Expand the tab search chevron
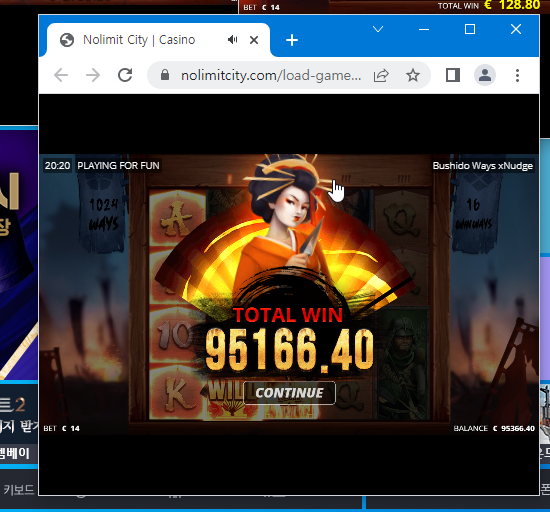This screenshot has width=550, height=512. [378, 29]
